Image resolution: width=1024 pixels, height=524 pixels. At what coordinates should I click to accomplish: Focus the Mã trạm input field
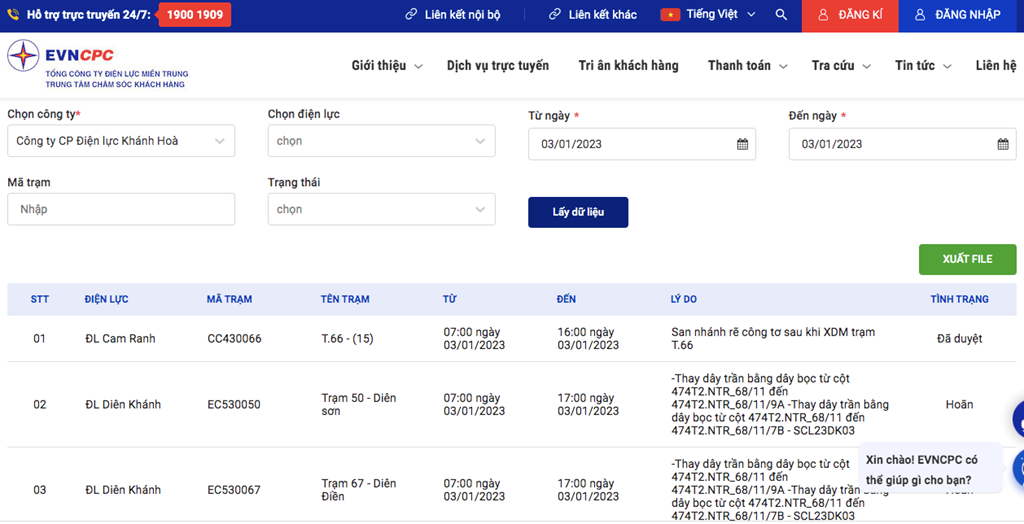pyautogui.click(x=121, y=209)
